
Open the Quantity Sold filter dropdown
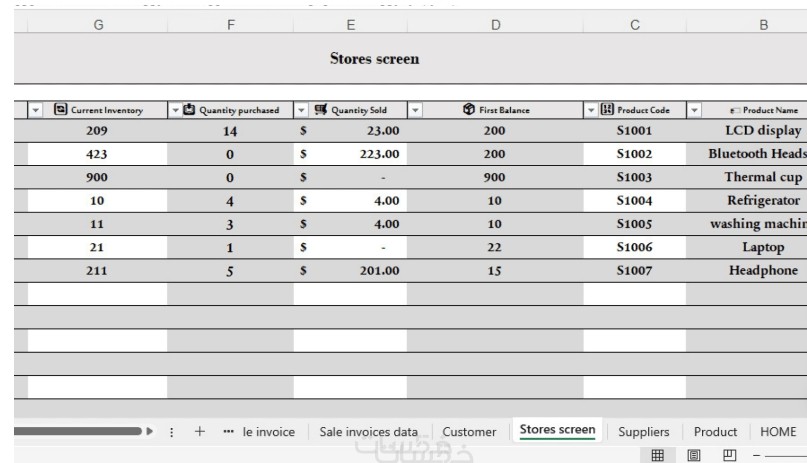pyautogui.click(x=300, y=110)
